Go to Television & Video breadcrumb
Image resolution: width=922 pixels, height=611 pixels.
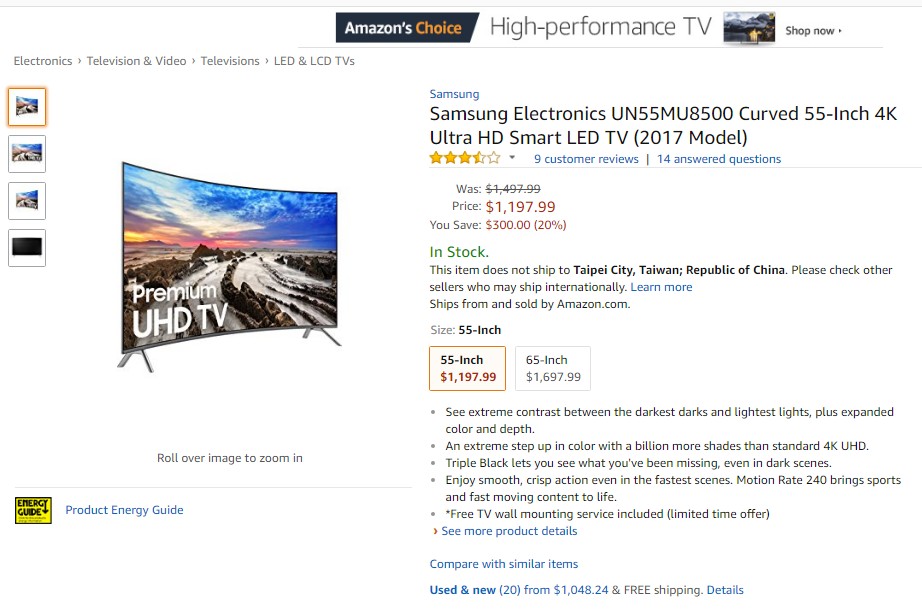point(136,61)
